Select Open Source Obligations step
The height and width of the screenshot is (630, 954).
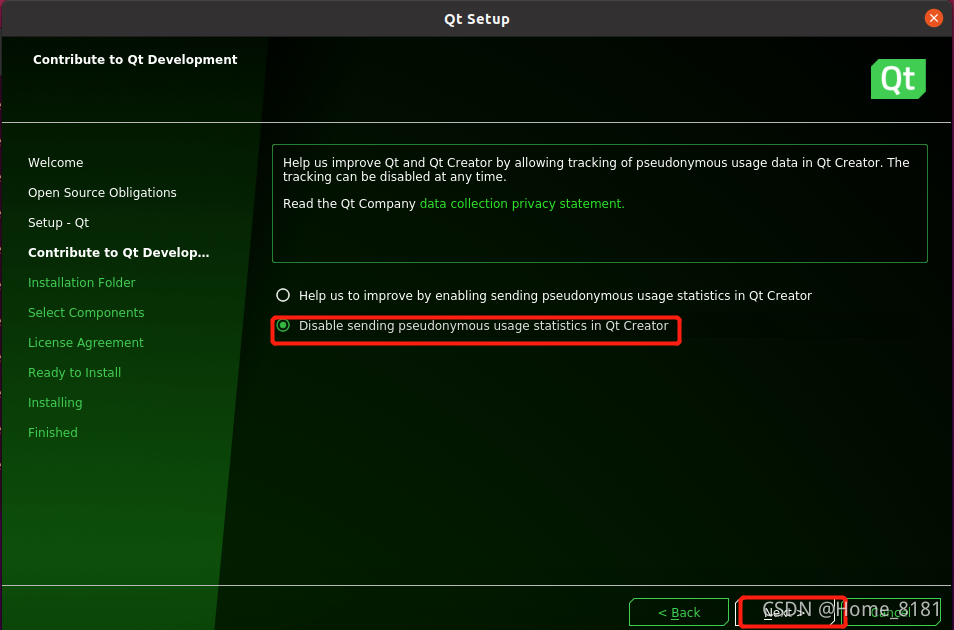[x=102, y=192]
